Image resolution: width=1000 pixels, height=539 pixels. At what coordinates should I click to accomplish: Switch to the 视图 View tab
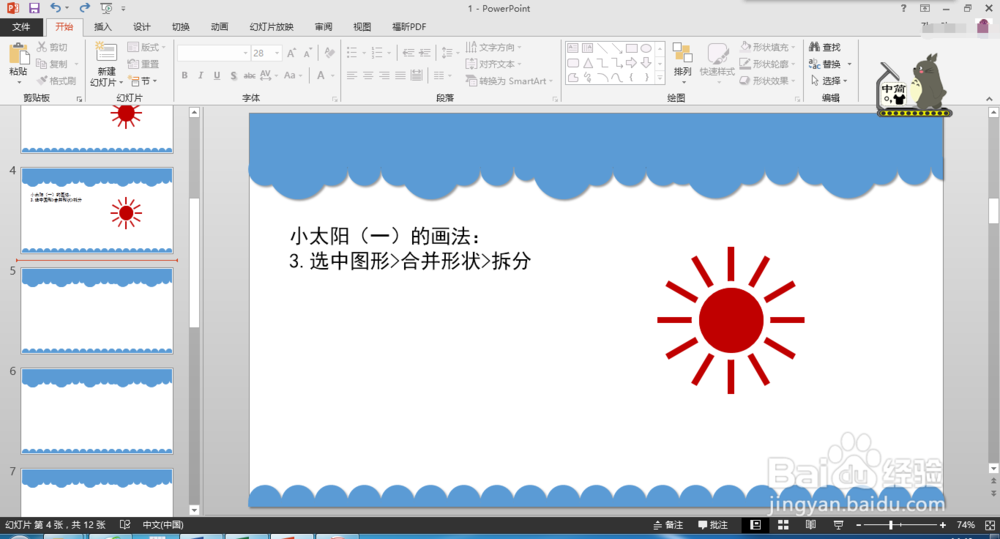coord(362,27)
